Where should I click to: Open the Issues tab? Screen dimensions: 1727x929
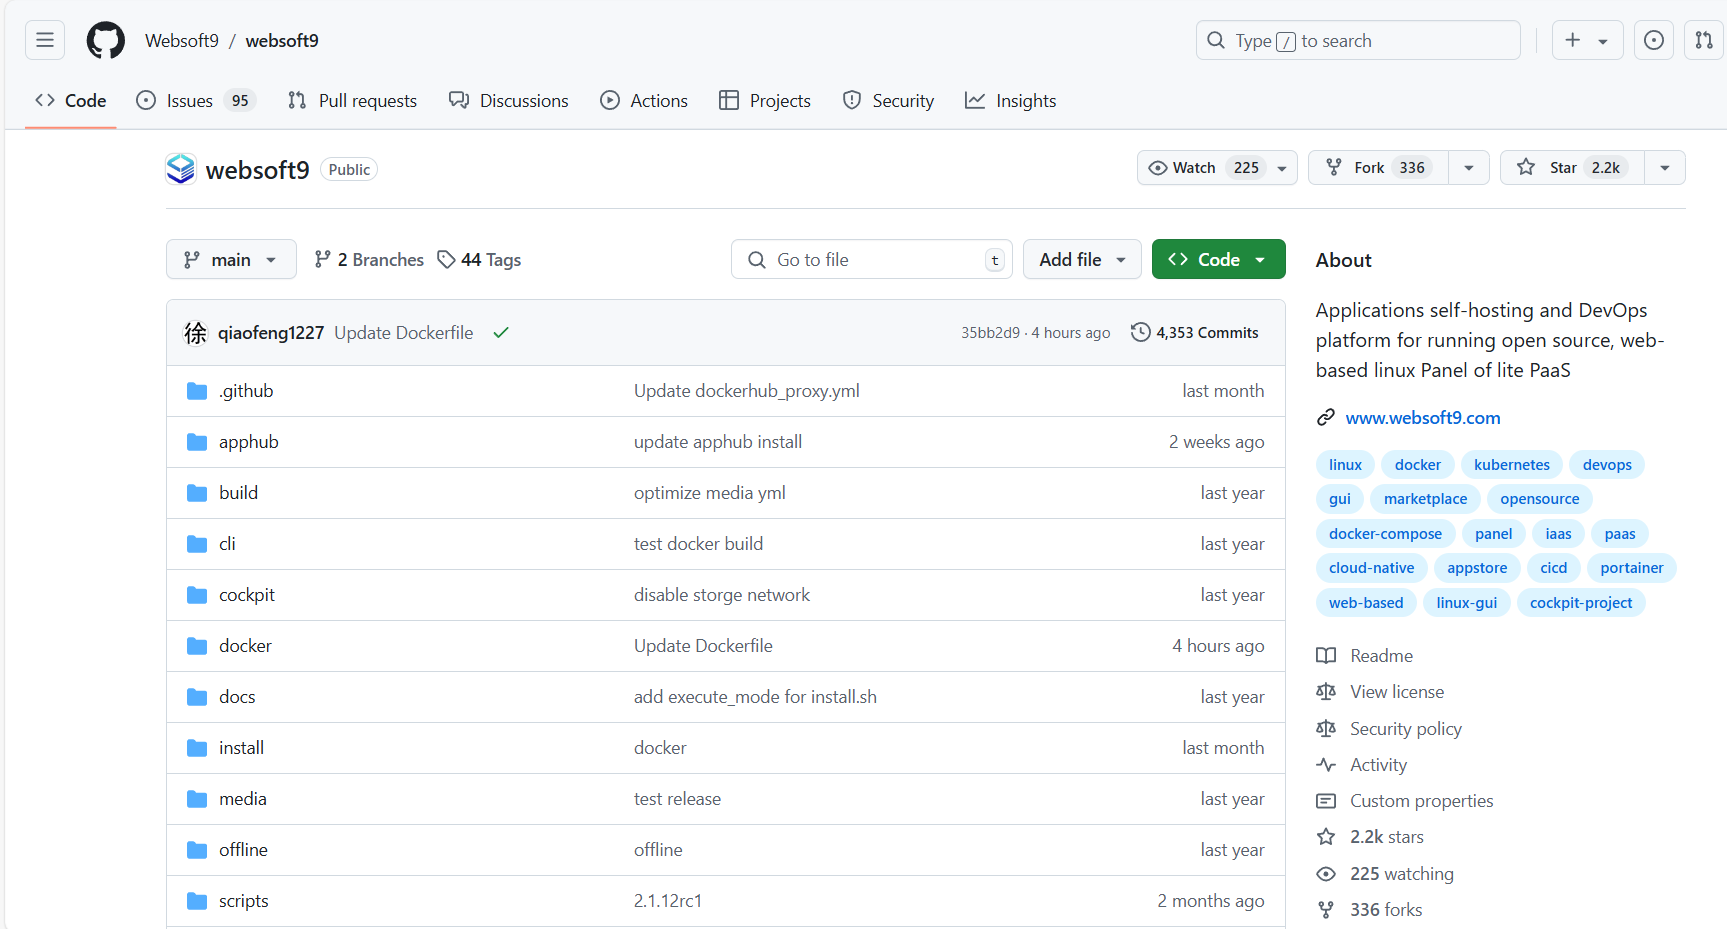point(196,101)
